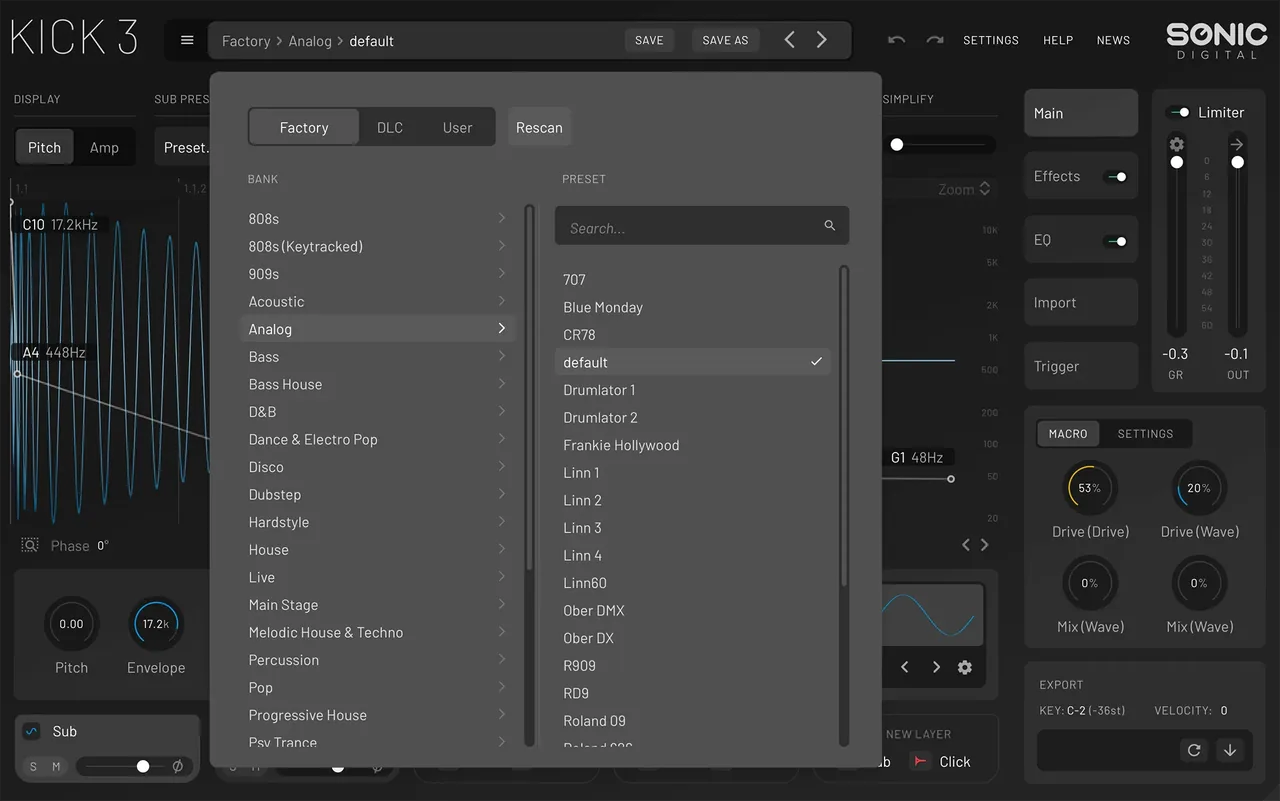Switch to the DLC tab
Image resolution: width=1280 pixels, height=801 pixels.
(x=390, y=128)
